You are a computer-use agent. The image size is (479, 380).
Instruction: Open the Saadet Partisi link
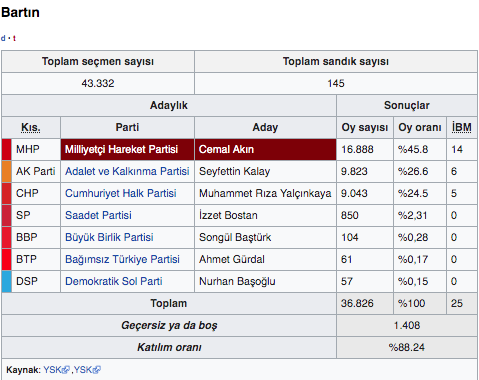pyautogui.click(x=98, y=215)
